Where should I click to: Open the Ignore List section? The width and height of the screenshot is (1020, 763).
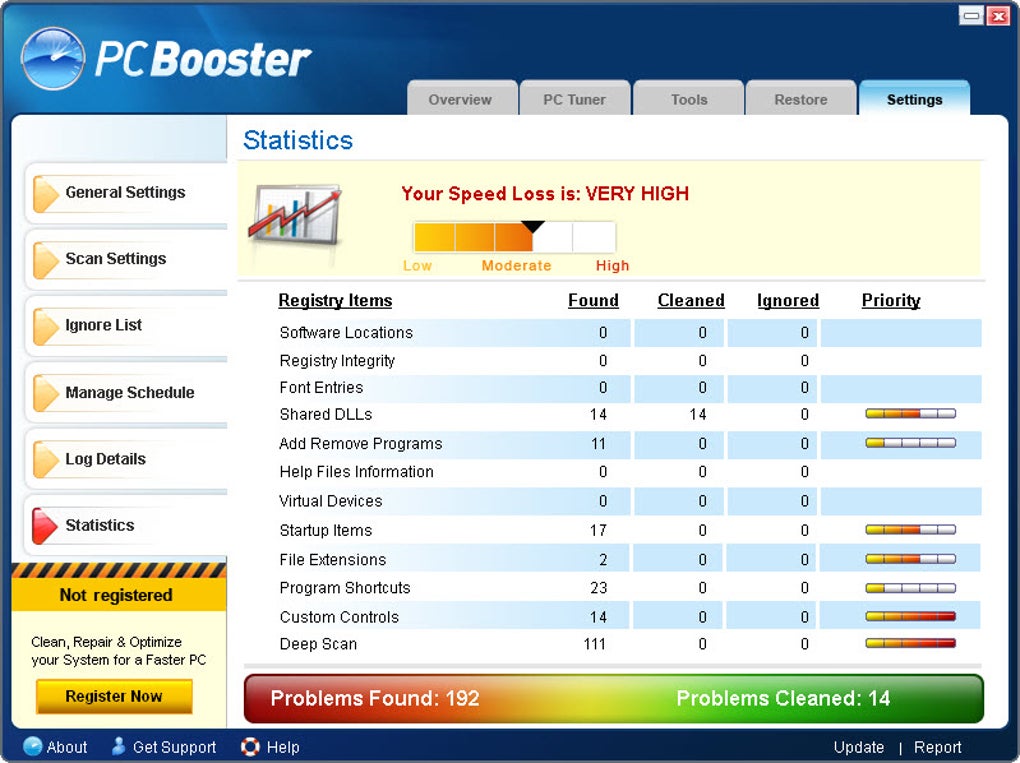point(126,326)
